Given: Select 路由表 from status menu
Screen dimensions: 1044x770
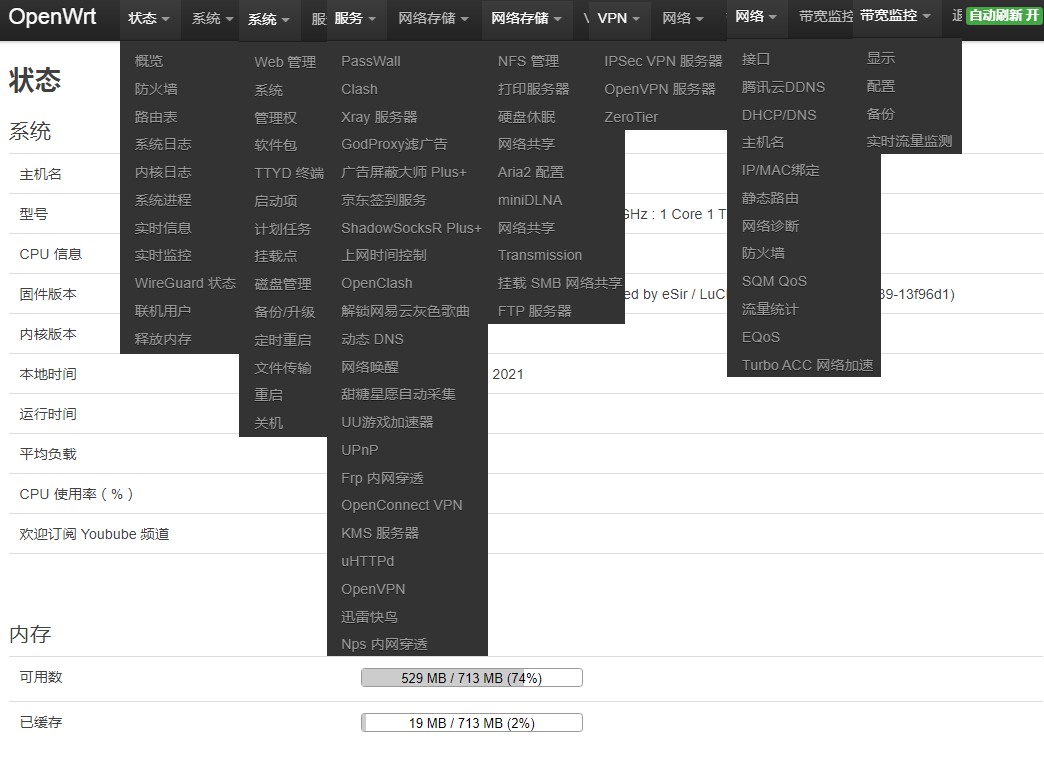Looking at the screenshot, I should tap(156, 117).
